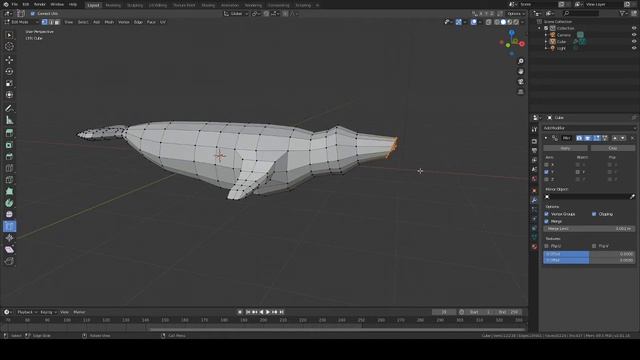Open Modifier properties wrench tab

click(534, 200)
